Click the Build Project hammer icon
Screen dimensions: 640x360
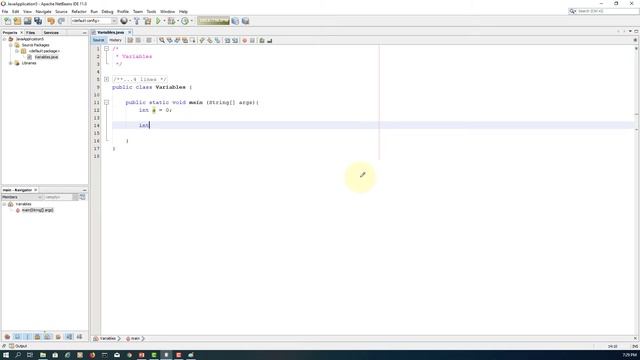point(137,21)
